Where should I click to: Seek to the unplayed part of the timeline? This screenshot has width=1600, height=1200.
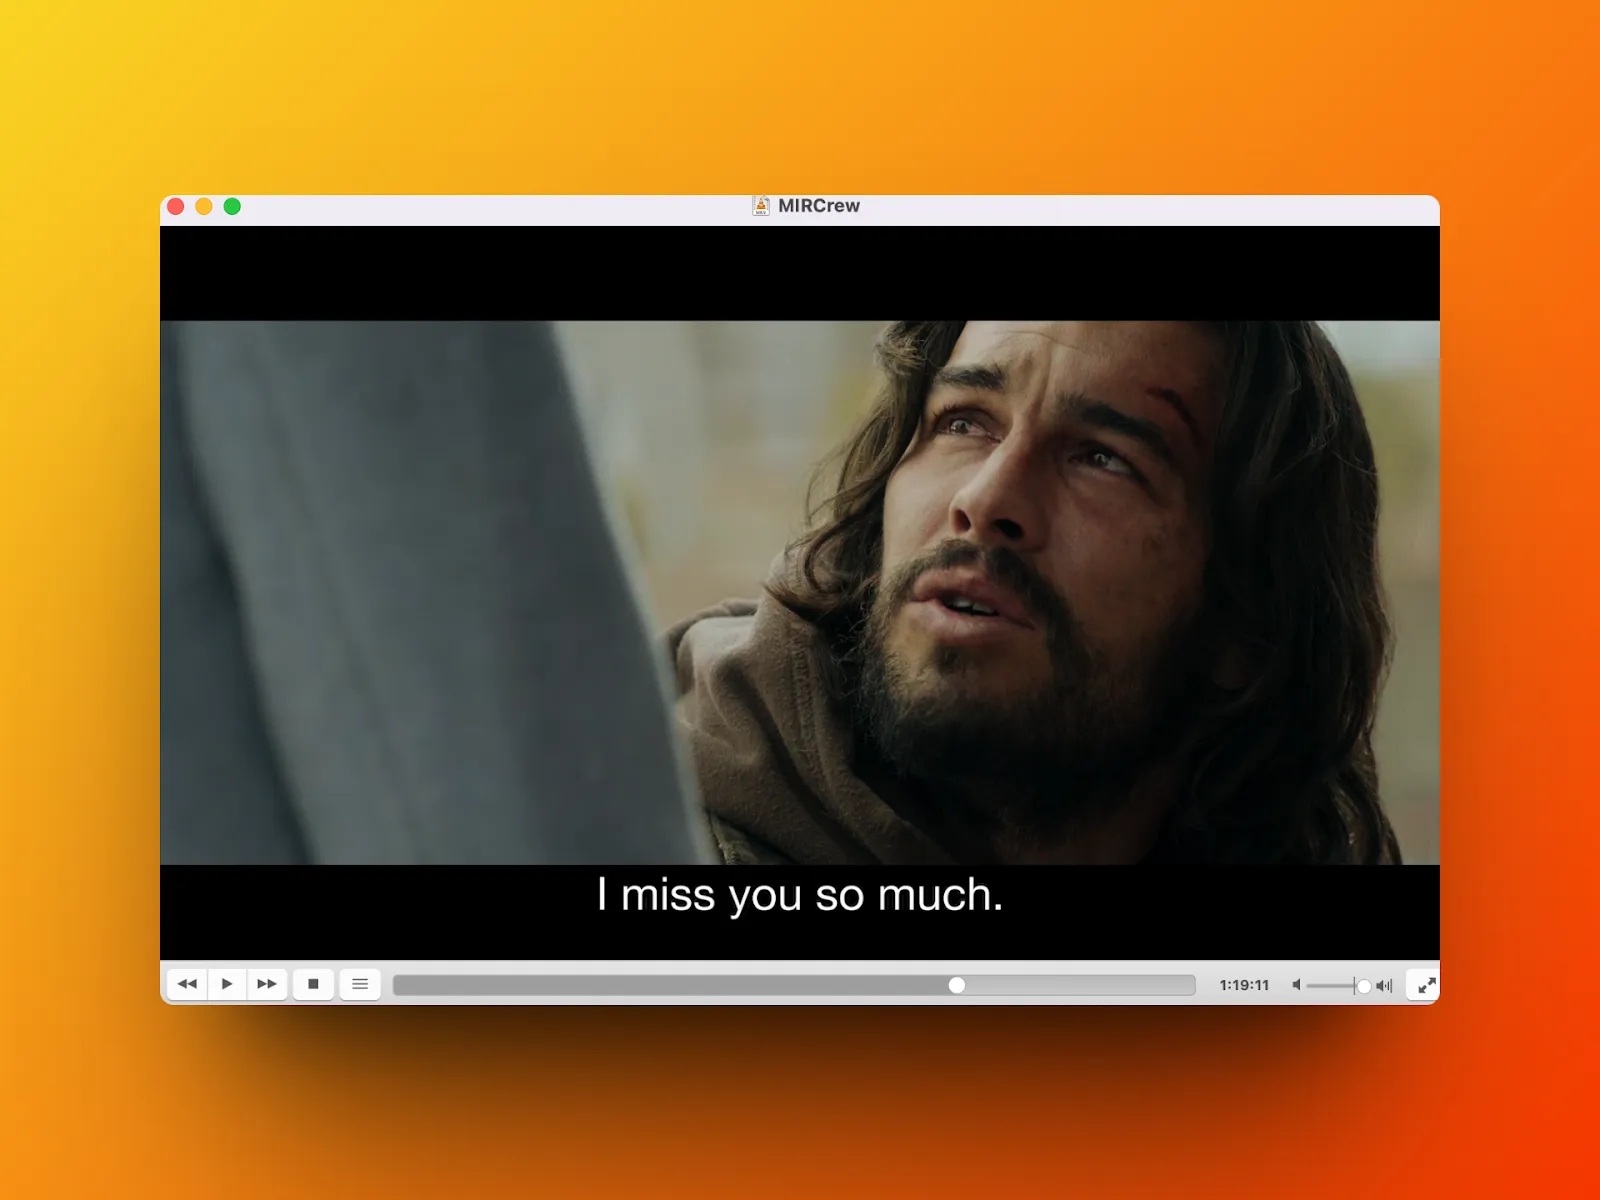1080,985
